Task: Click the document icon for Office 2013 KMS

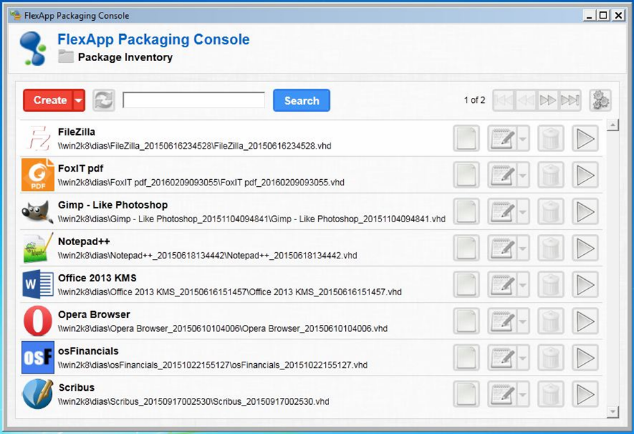Action: (x=466, y=285)
